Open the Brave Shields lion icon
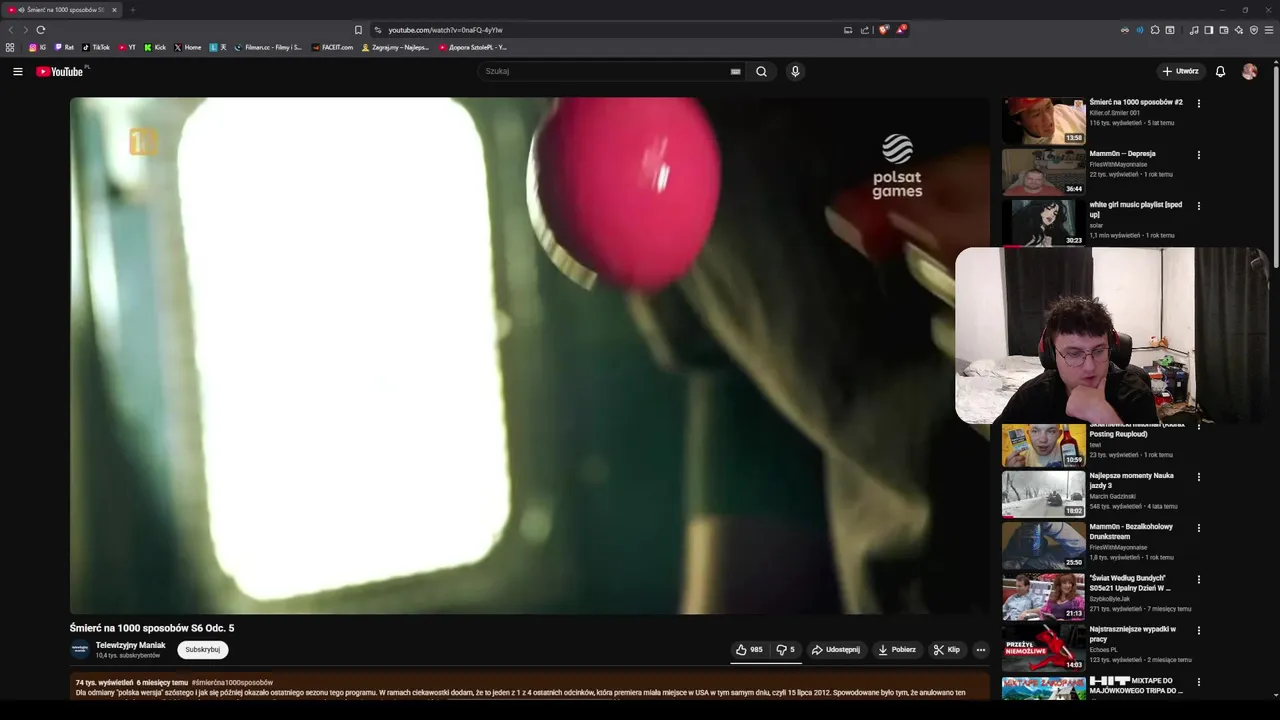1280x720 pixels. 883,30
